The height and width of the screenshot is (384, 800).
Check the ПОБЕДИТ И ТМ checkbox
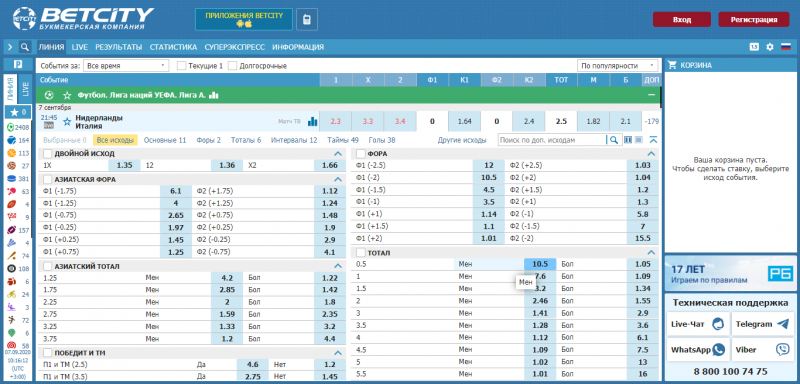pyautogui.click(x=47, y=352)
